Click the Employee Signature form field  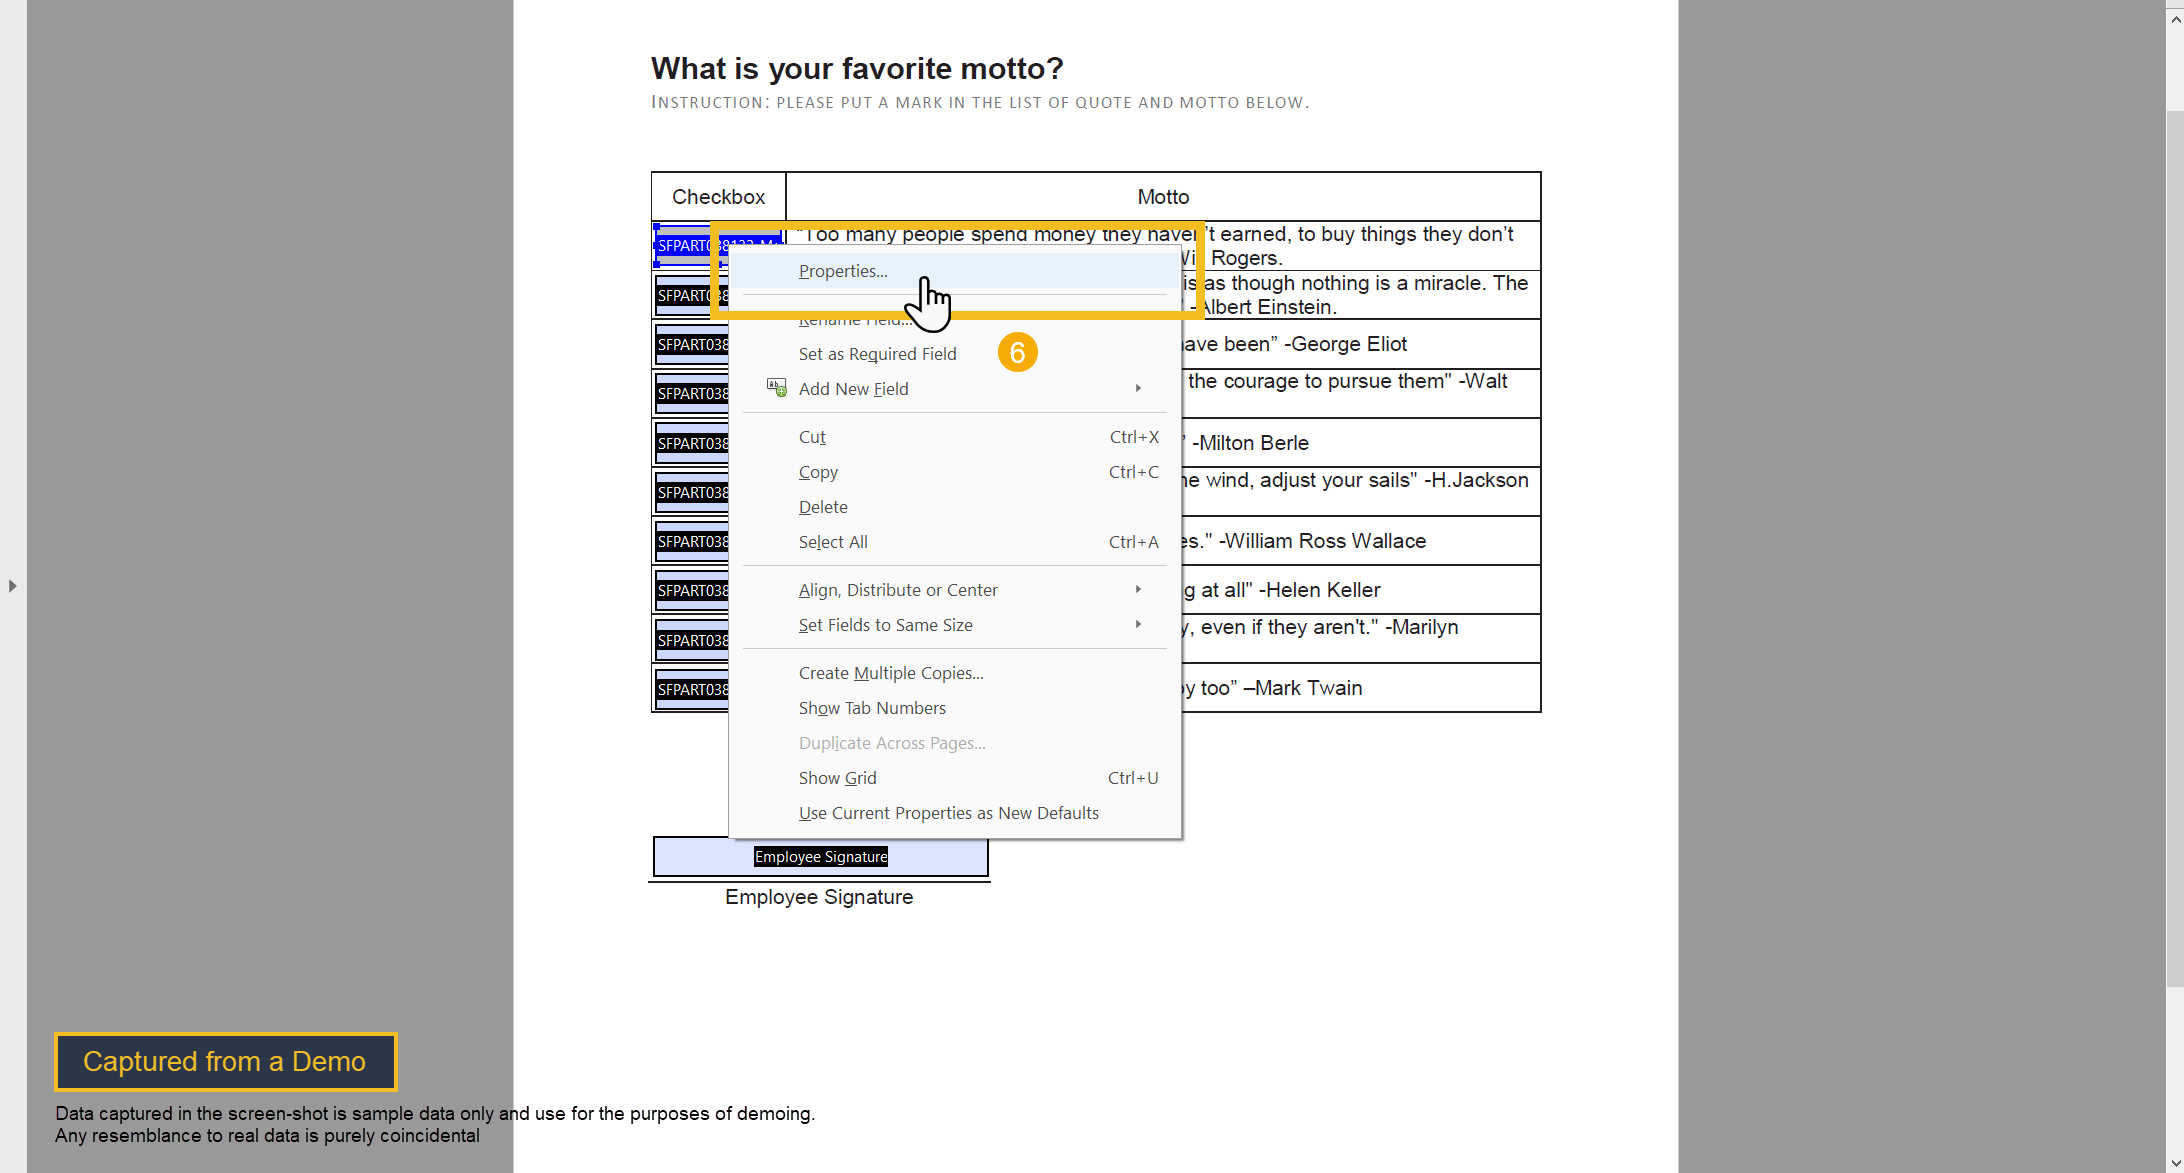820,857
